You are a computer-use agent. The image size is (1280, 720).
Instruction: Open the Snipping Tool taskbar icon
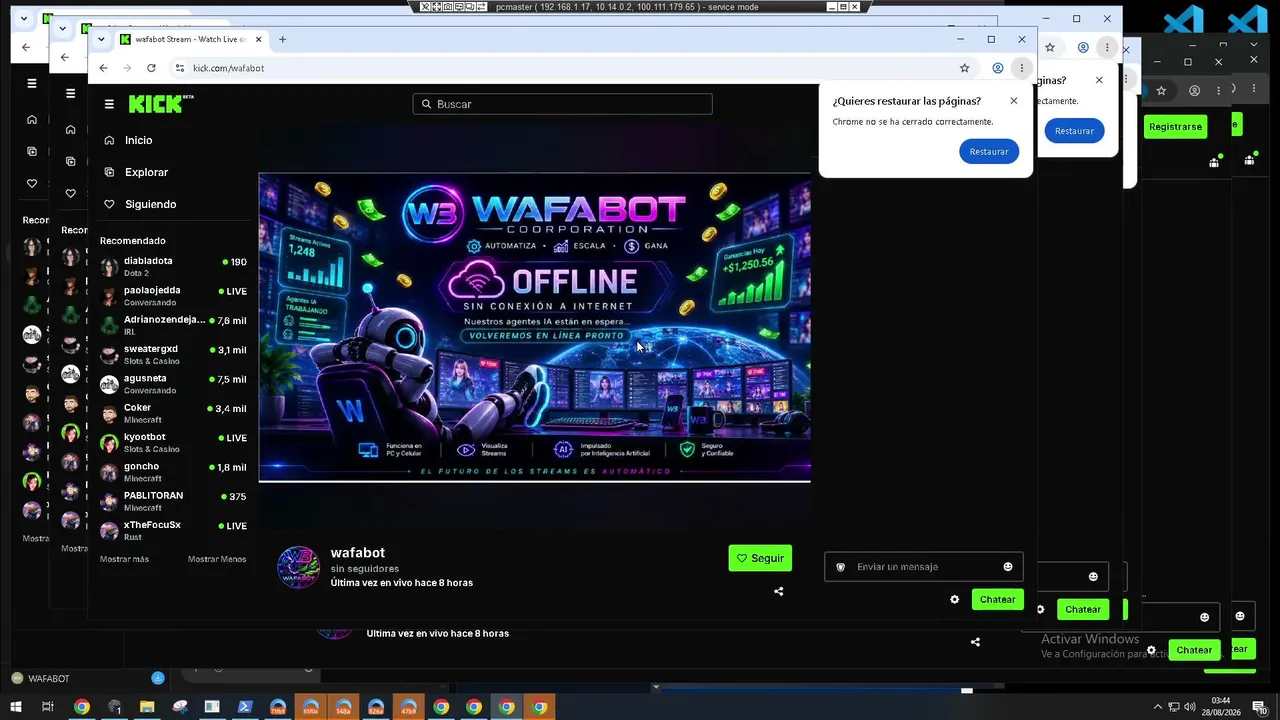(180, 707)
